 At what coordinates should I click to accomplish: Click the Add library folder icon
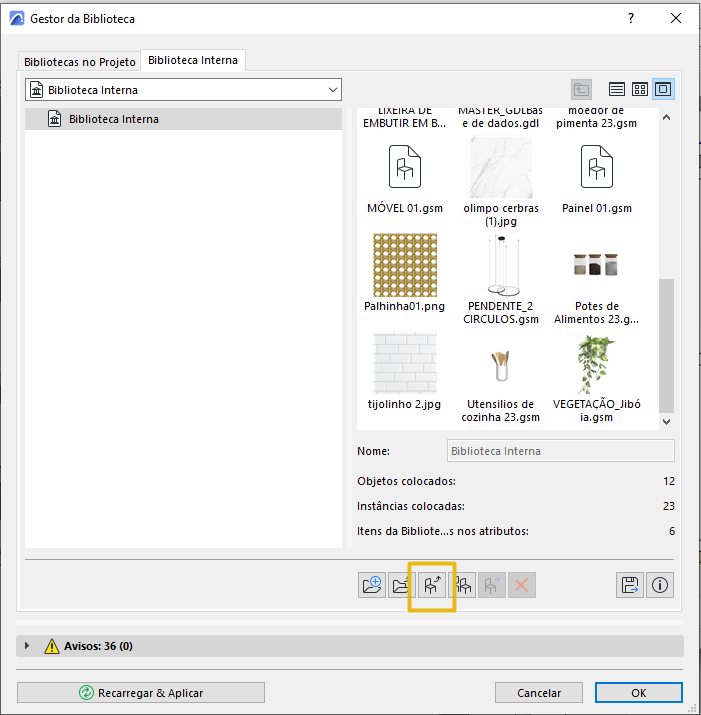point(372,585)
